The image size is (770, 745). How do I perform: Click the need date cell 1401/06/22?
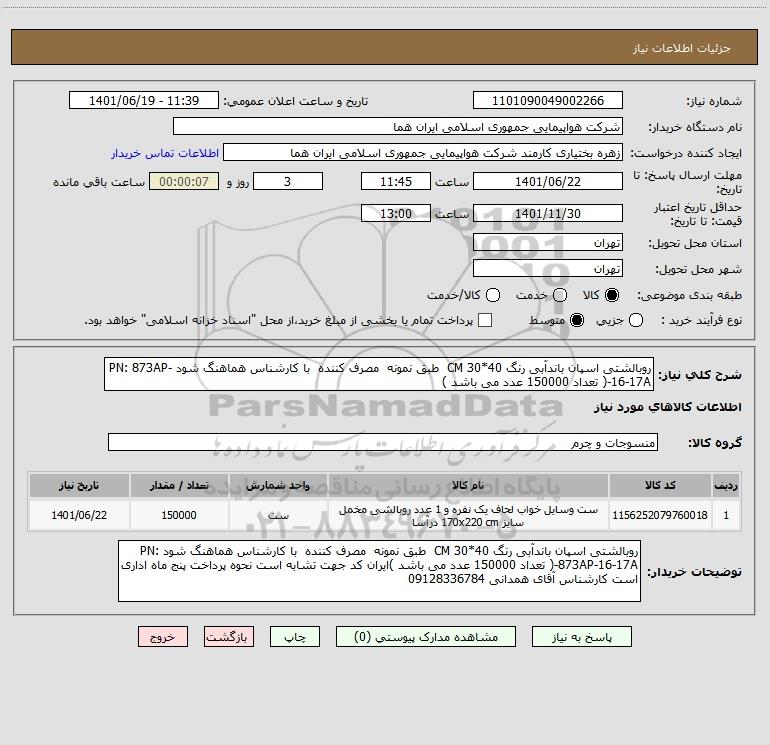pyautogui.click(x=79, y=515)
